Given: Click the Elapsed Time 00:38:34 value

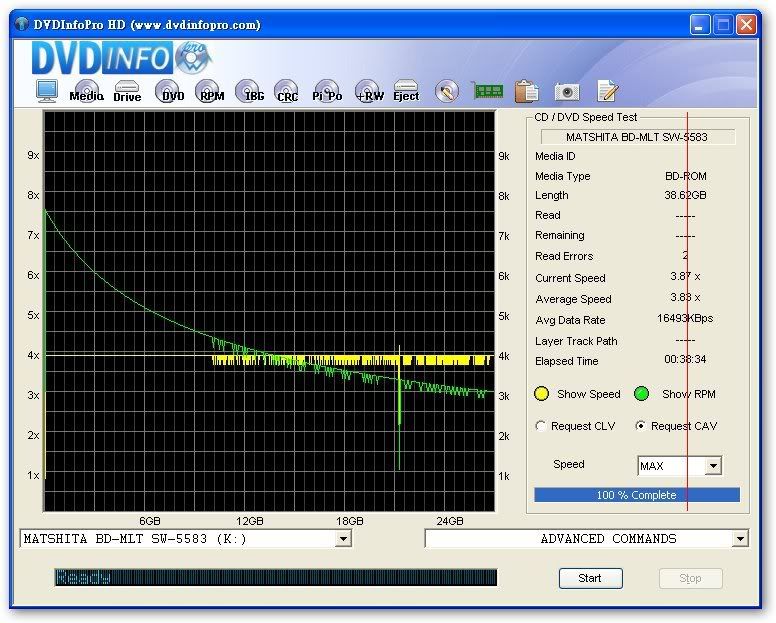Looking at the screenshot, I should [685, 360].
